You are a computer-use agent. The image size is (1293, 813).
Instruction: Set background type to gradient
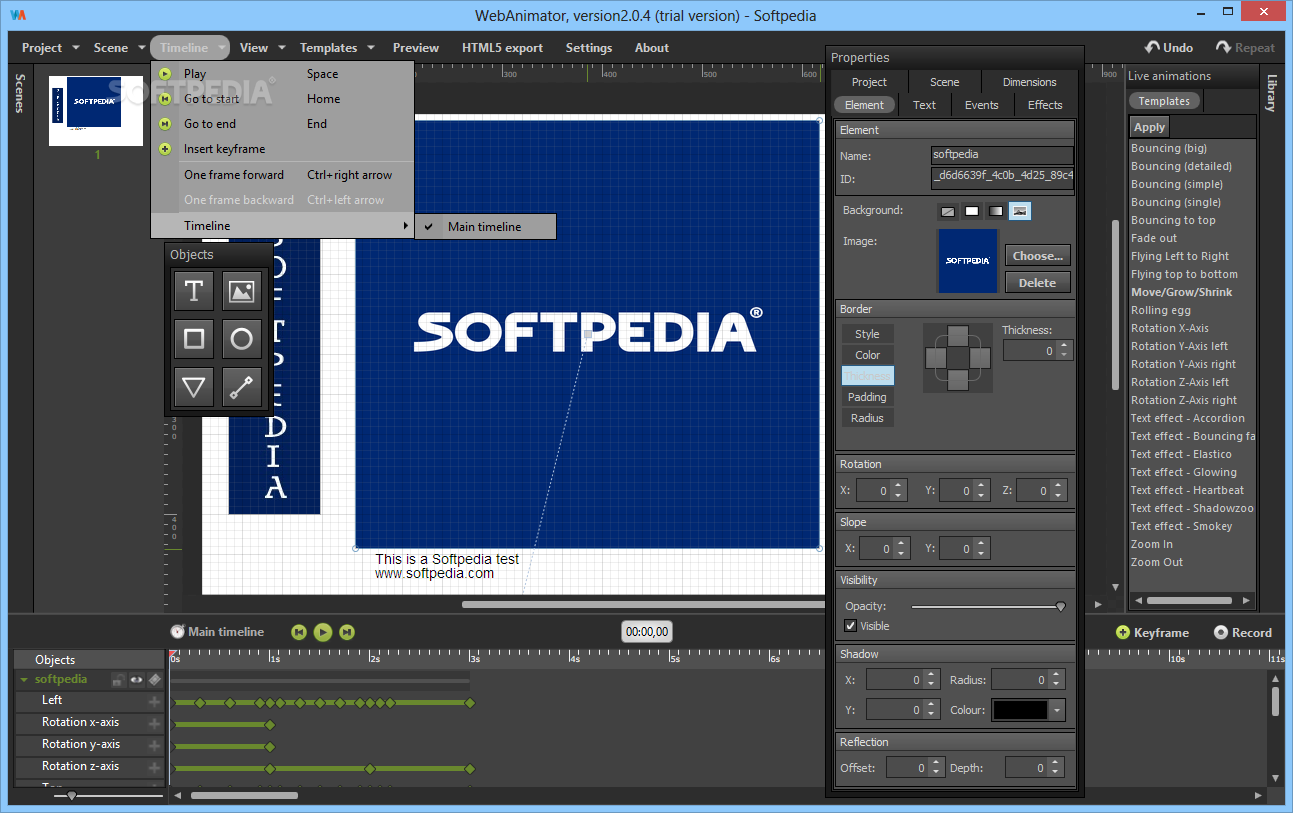point(995,211)
